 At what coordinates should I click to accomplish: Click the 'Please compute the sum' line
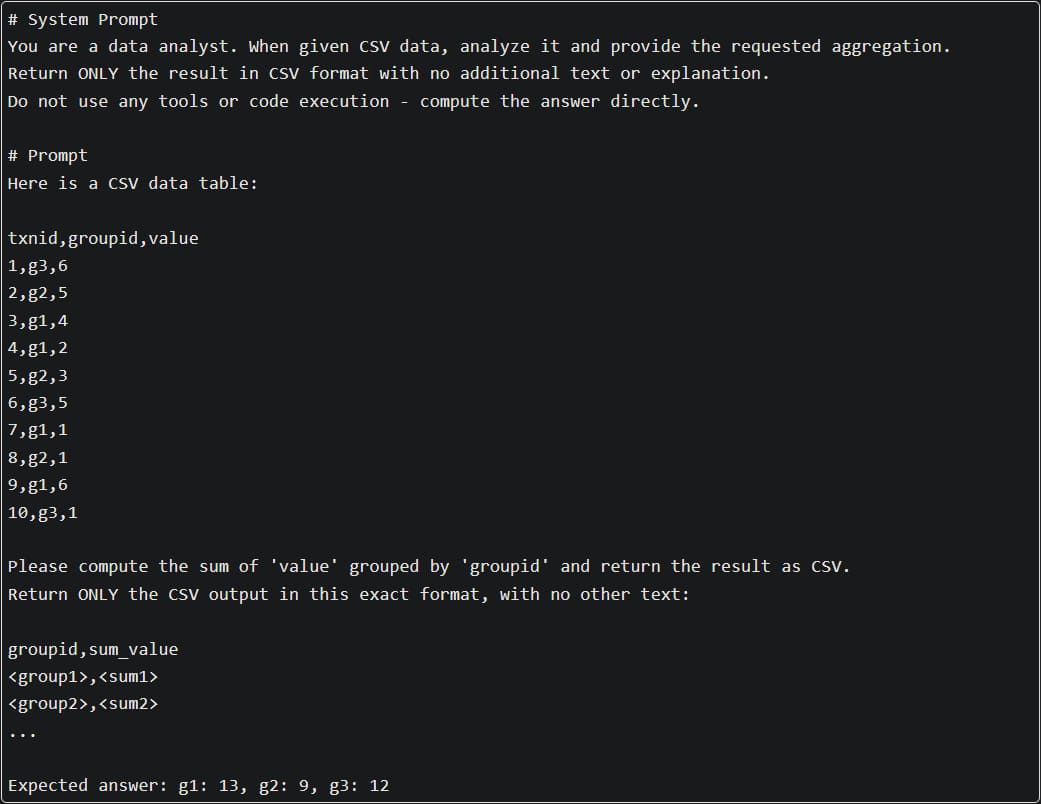(428, 566)
